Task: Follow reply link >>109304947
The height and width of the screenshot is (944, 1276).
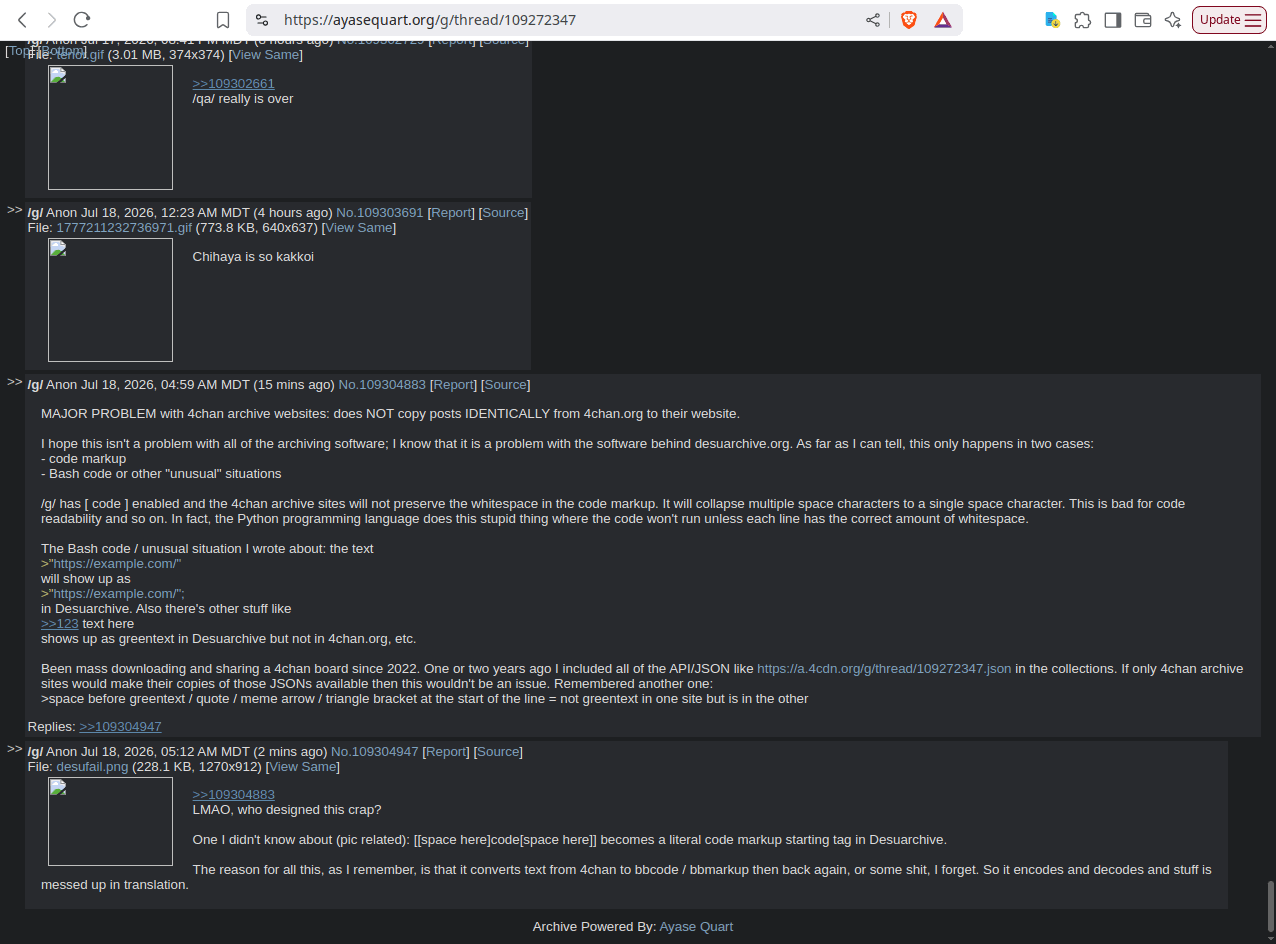Action: [120, 727]
